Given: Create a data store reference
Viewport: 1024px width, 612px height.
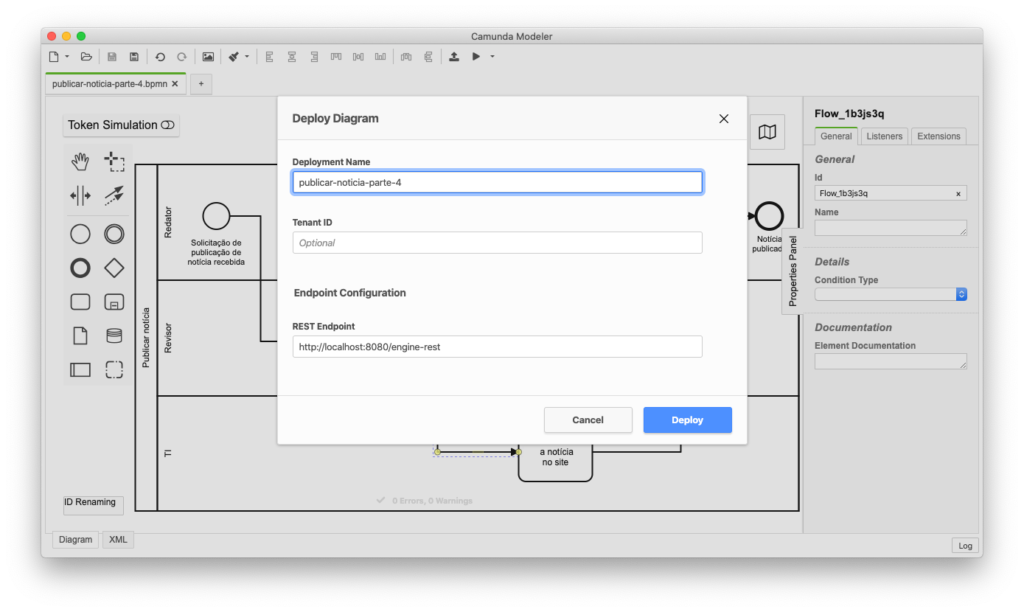Looking at the screenshot, I should tap(114, 336).
